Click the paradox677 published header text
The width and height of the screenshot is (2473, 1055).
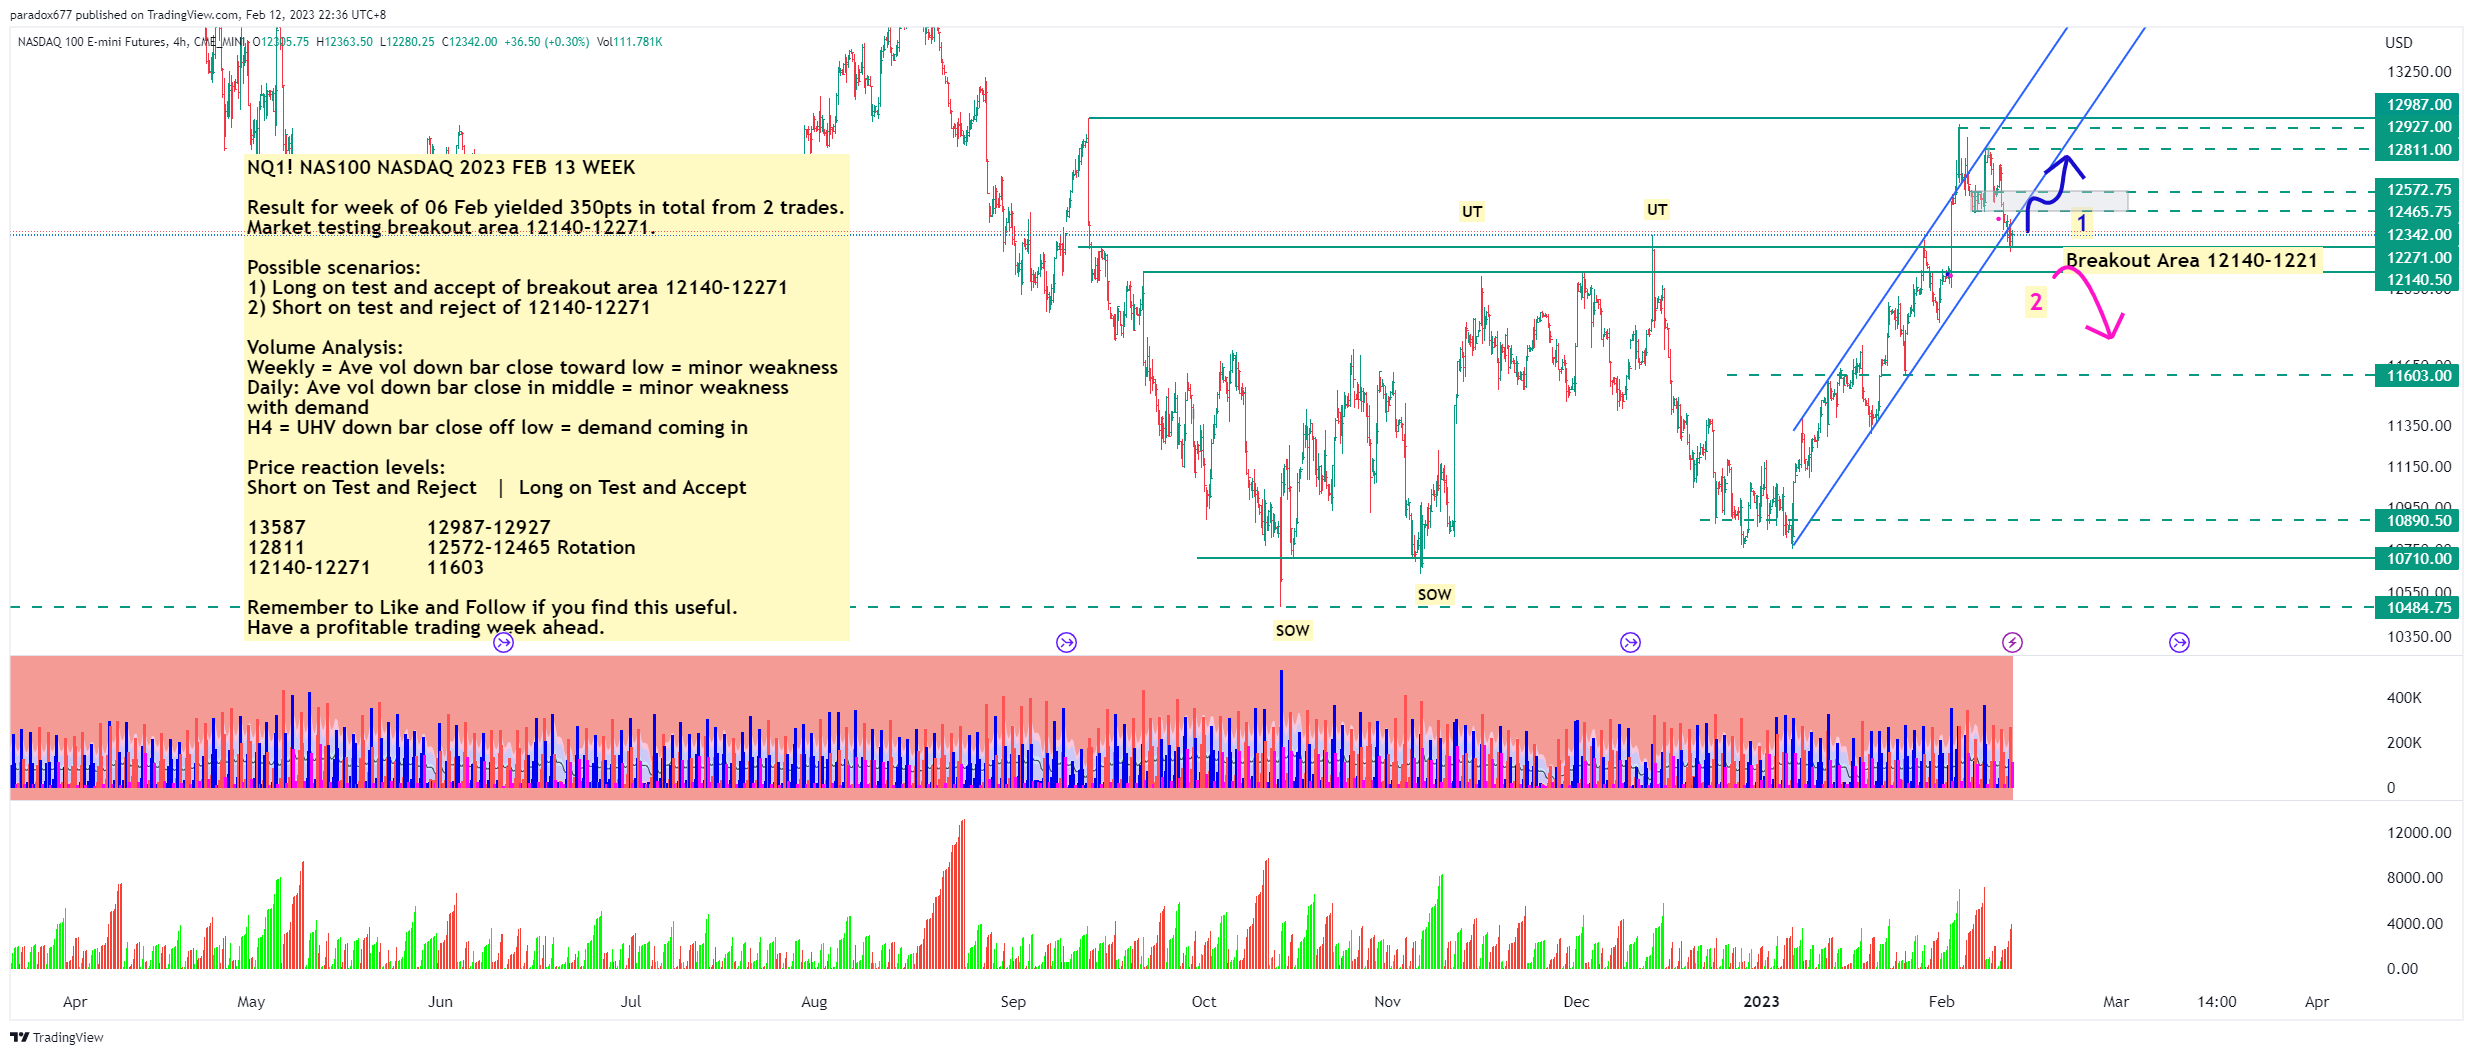tap(198, 15)
